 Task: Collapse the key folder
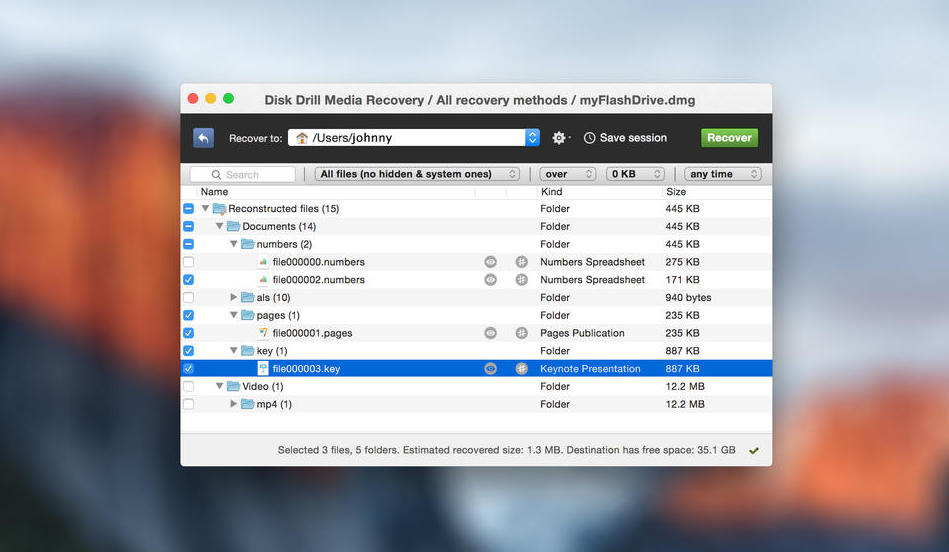click(x=234, y=350)
